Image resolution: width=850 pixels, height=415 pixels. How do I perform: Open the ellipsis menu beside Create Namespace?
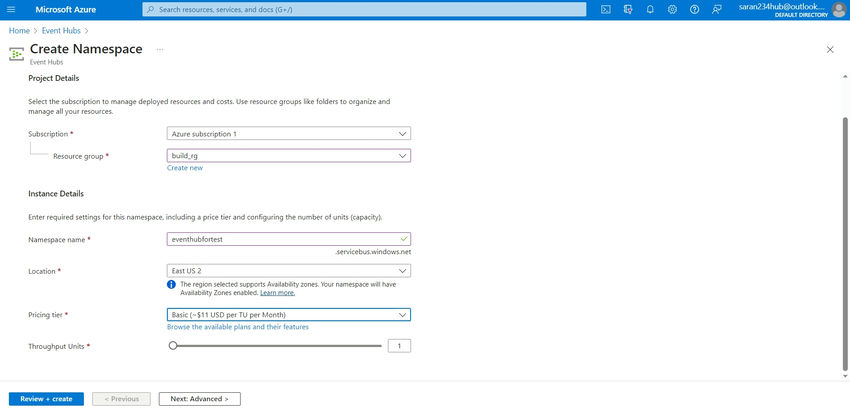(160, 49)
